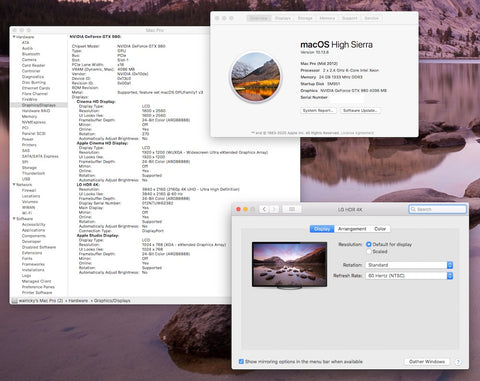Switch to Support tab in About This Mac
Viewport: 480px width, 381px height.
pyautogui.click(x=349, y=18)
